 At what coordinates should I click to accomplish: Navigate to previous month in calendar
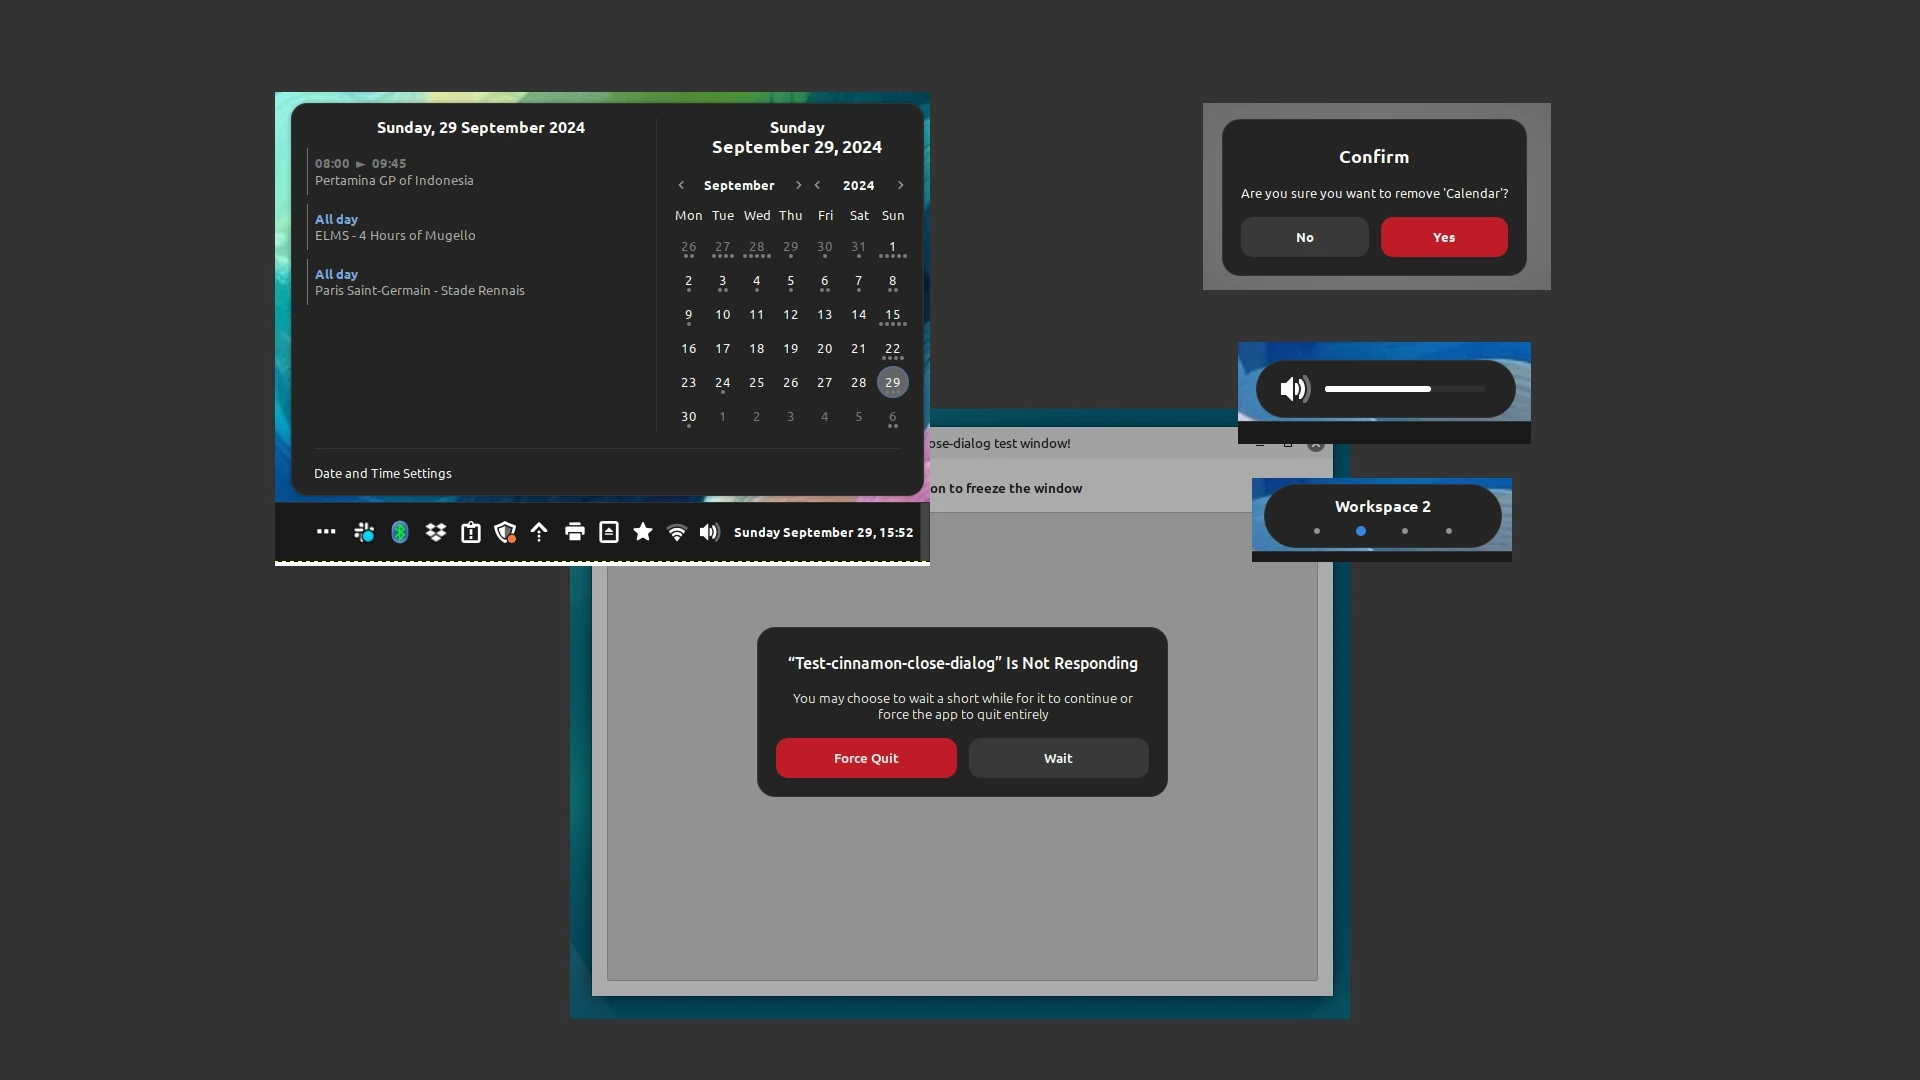[x=682, y=185]
